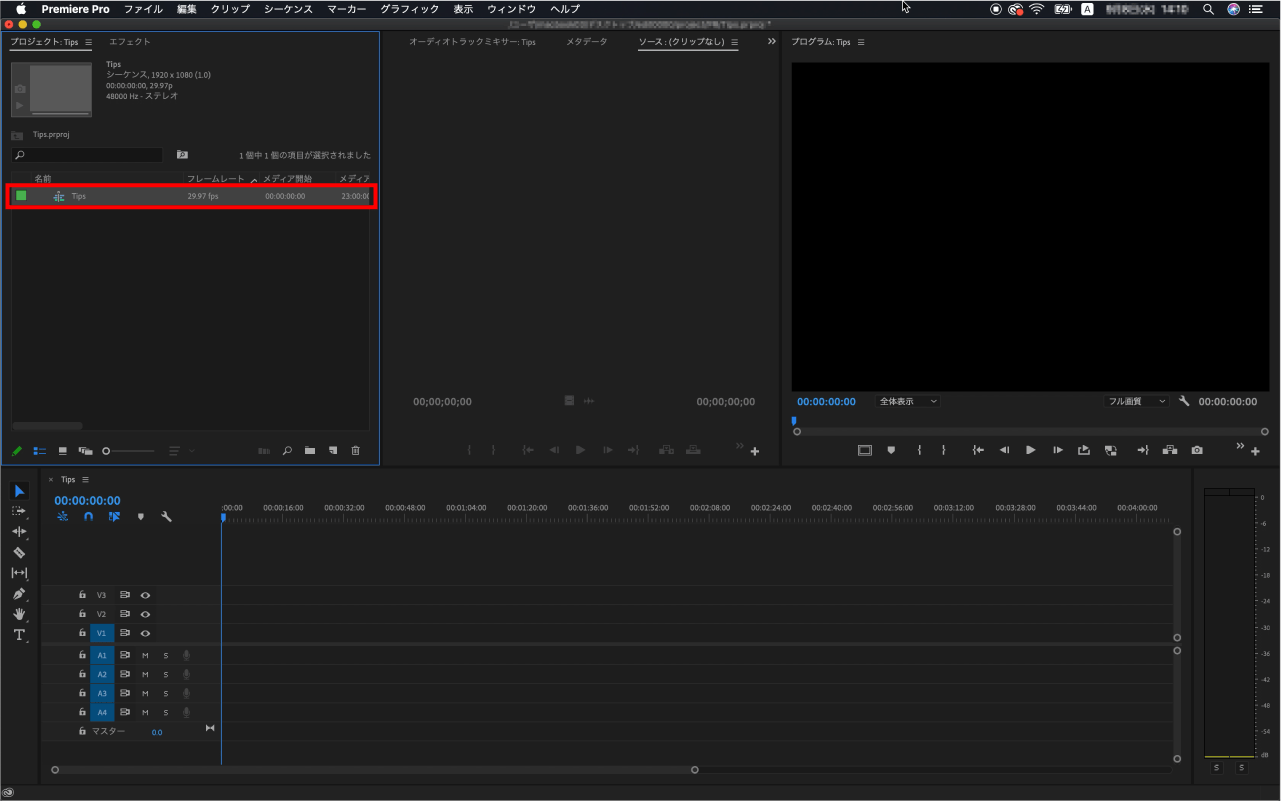Select the Pen tool
The image size is (1281, 801).
point(19,594)
